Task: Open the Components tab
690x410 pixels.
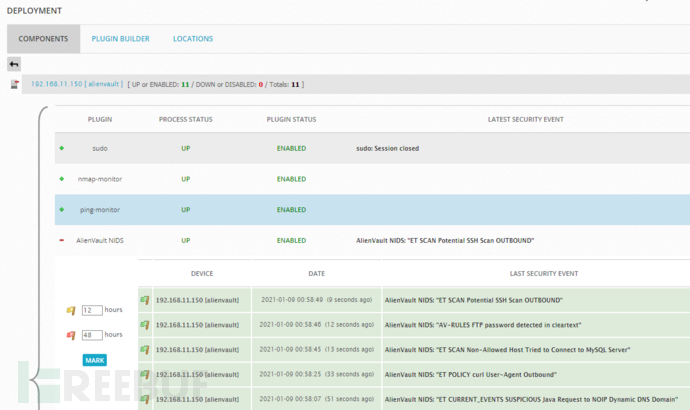Action: coord(43,39)
